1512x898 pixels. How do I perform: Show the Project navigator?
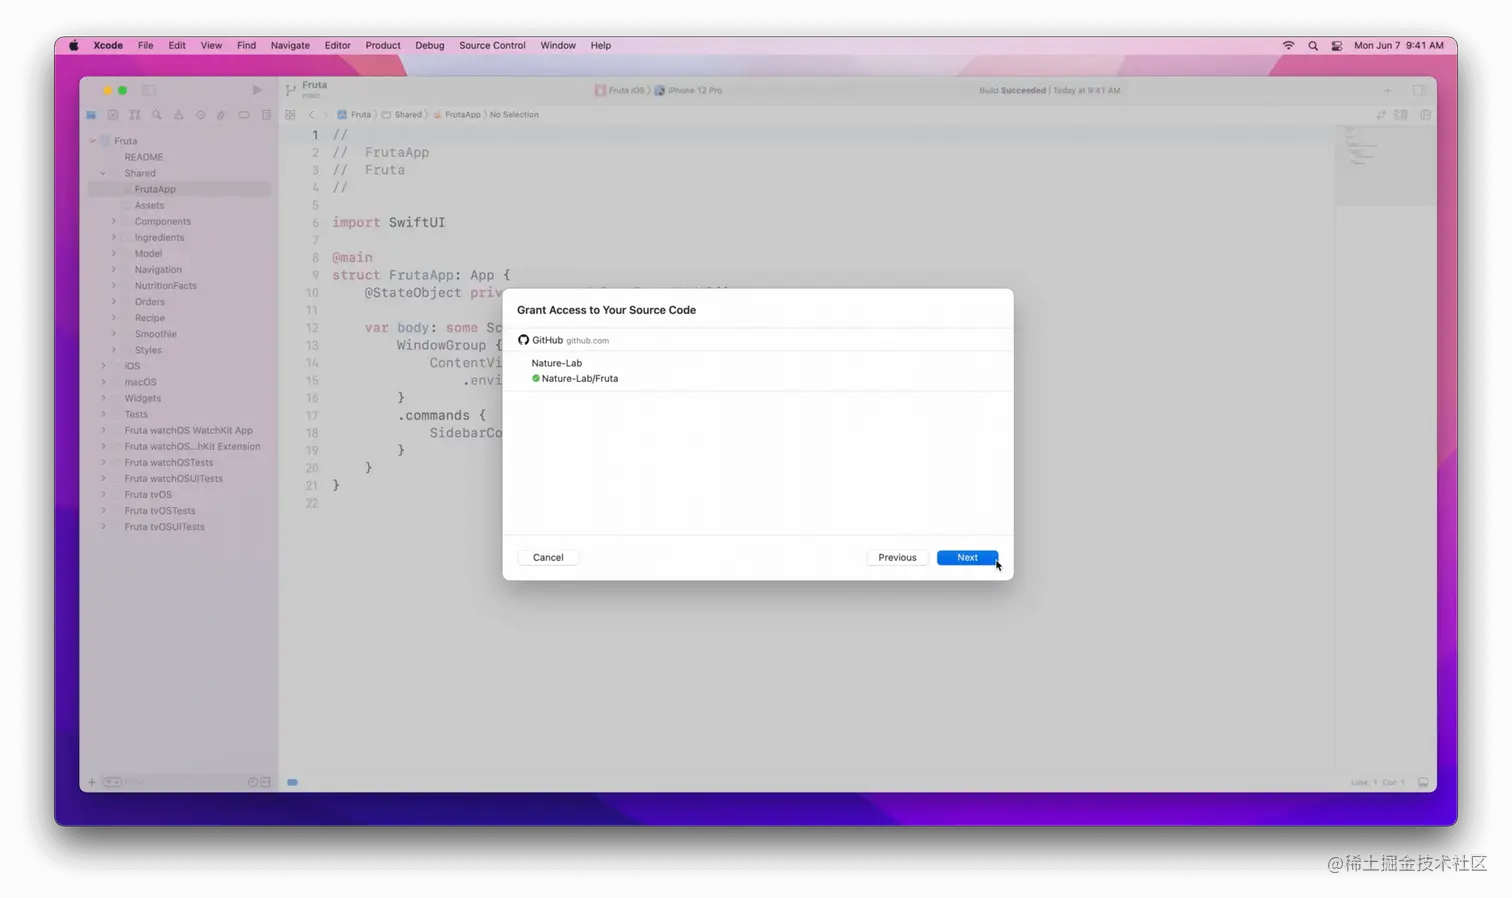[91, 115]
